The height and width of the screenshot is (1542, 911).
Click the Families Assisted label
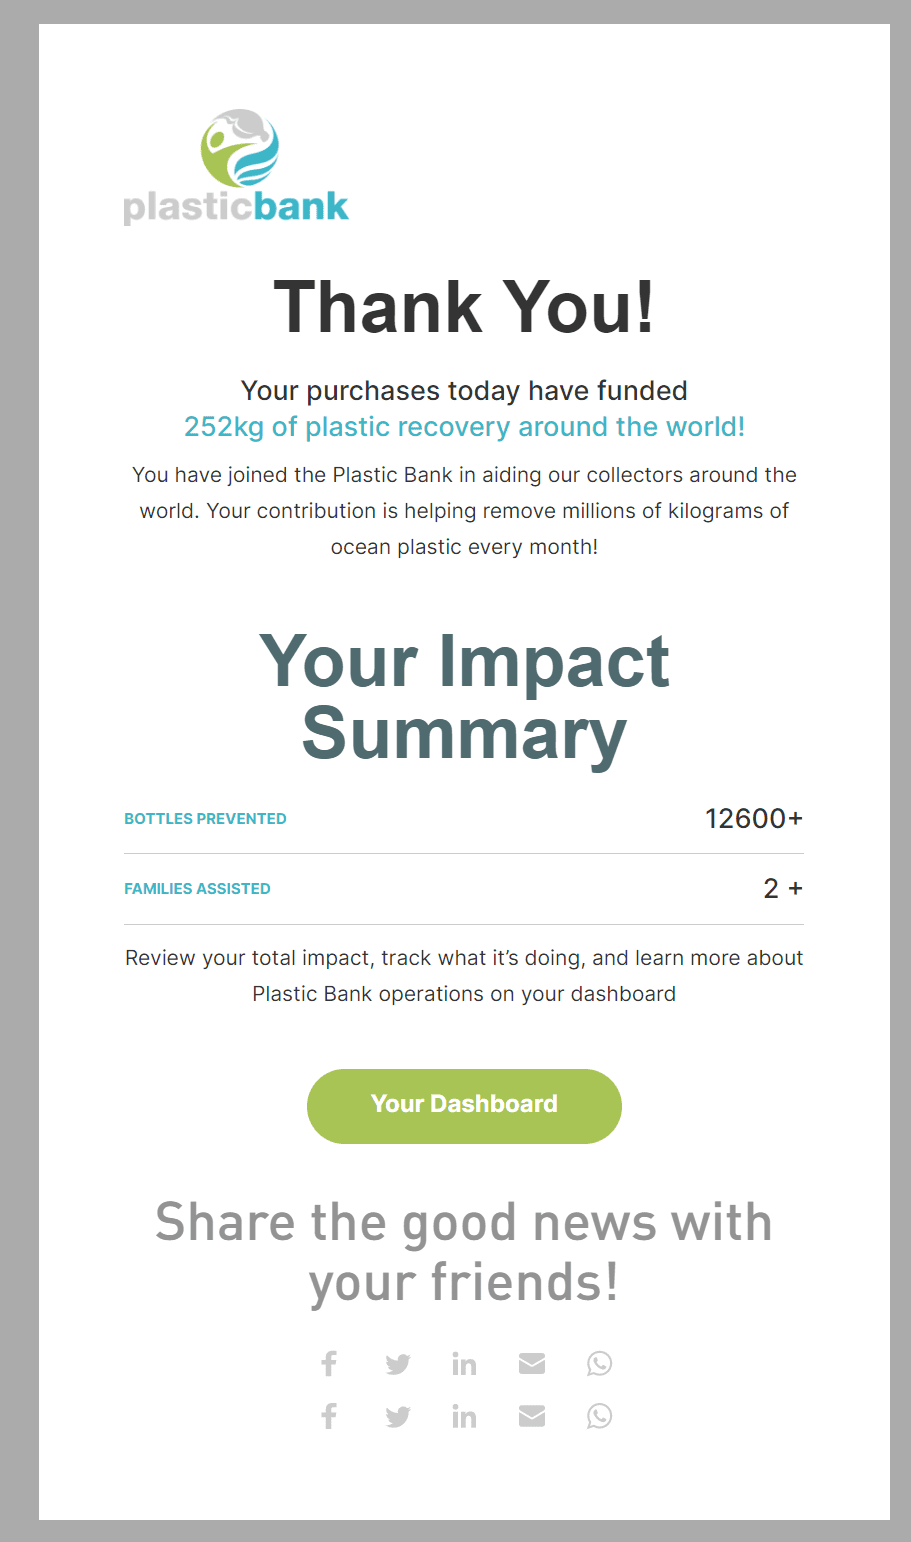[197, 889]
